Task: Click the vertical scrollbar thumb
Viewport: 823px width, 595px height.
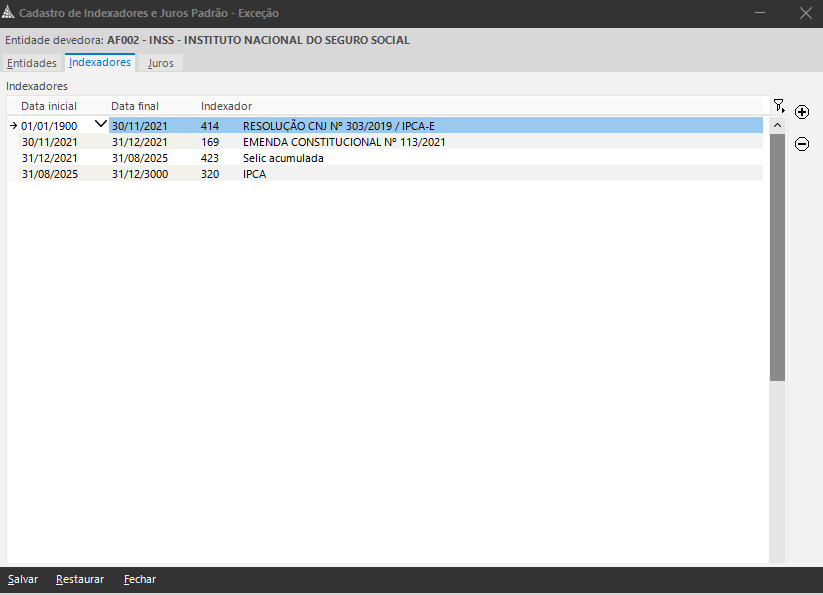Action: 777,257
